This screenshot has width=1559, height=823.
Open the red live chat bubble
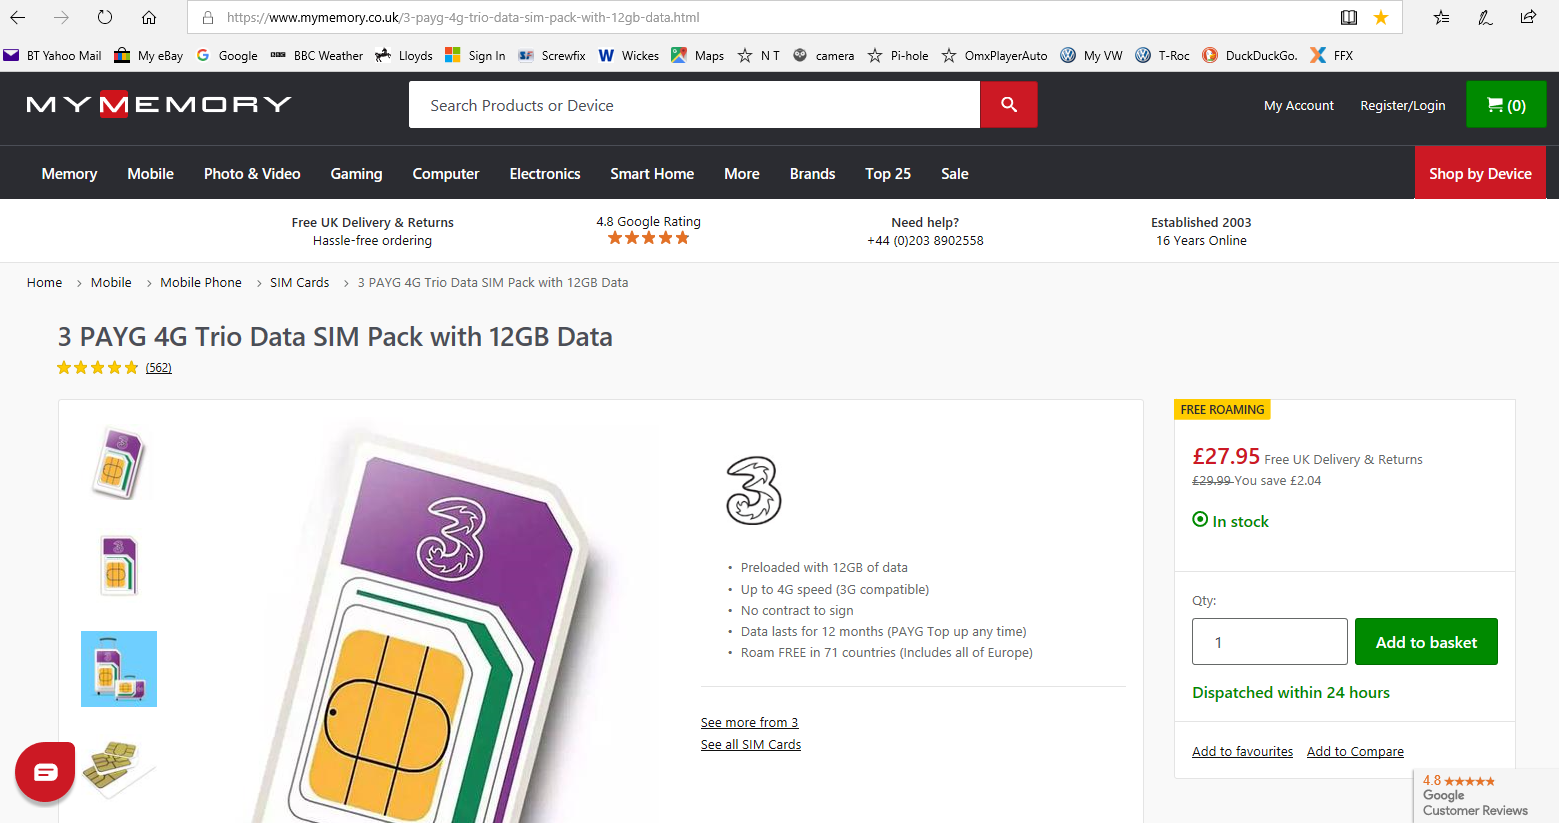point(45,772)
